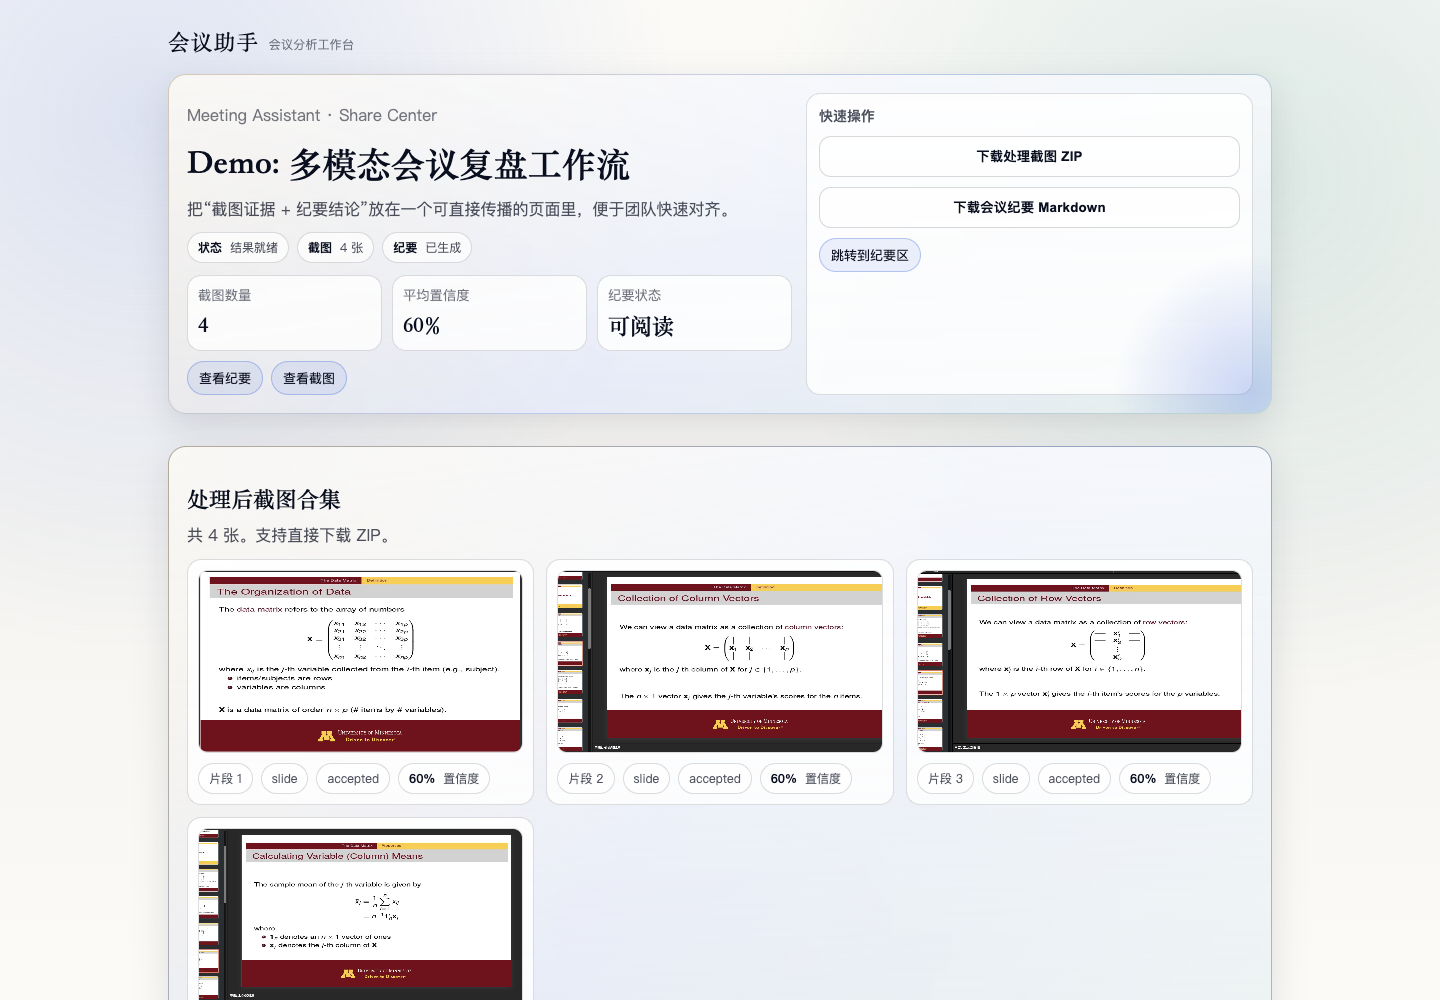Click accepted tag on 片段 2 card
This screenshot has width=1440, height=1000.
(715, 778)
